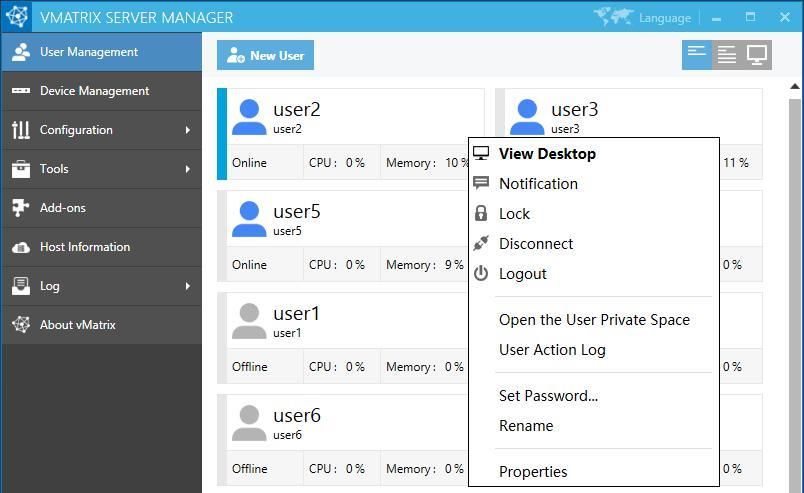This screenshot has width=804, height=493.
Task: Select the user3 card name
Action: pyautogui.click(x=574, y=109)
